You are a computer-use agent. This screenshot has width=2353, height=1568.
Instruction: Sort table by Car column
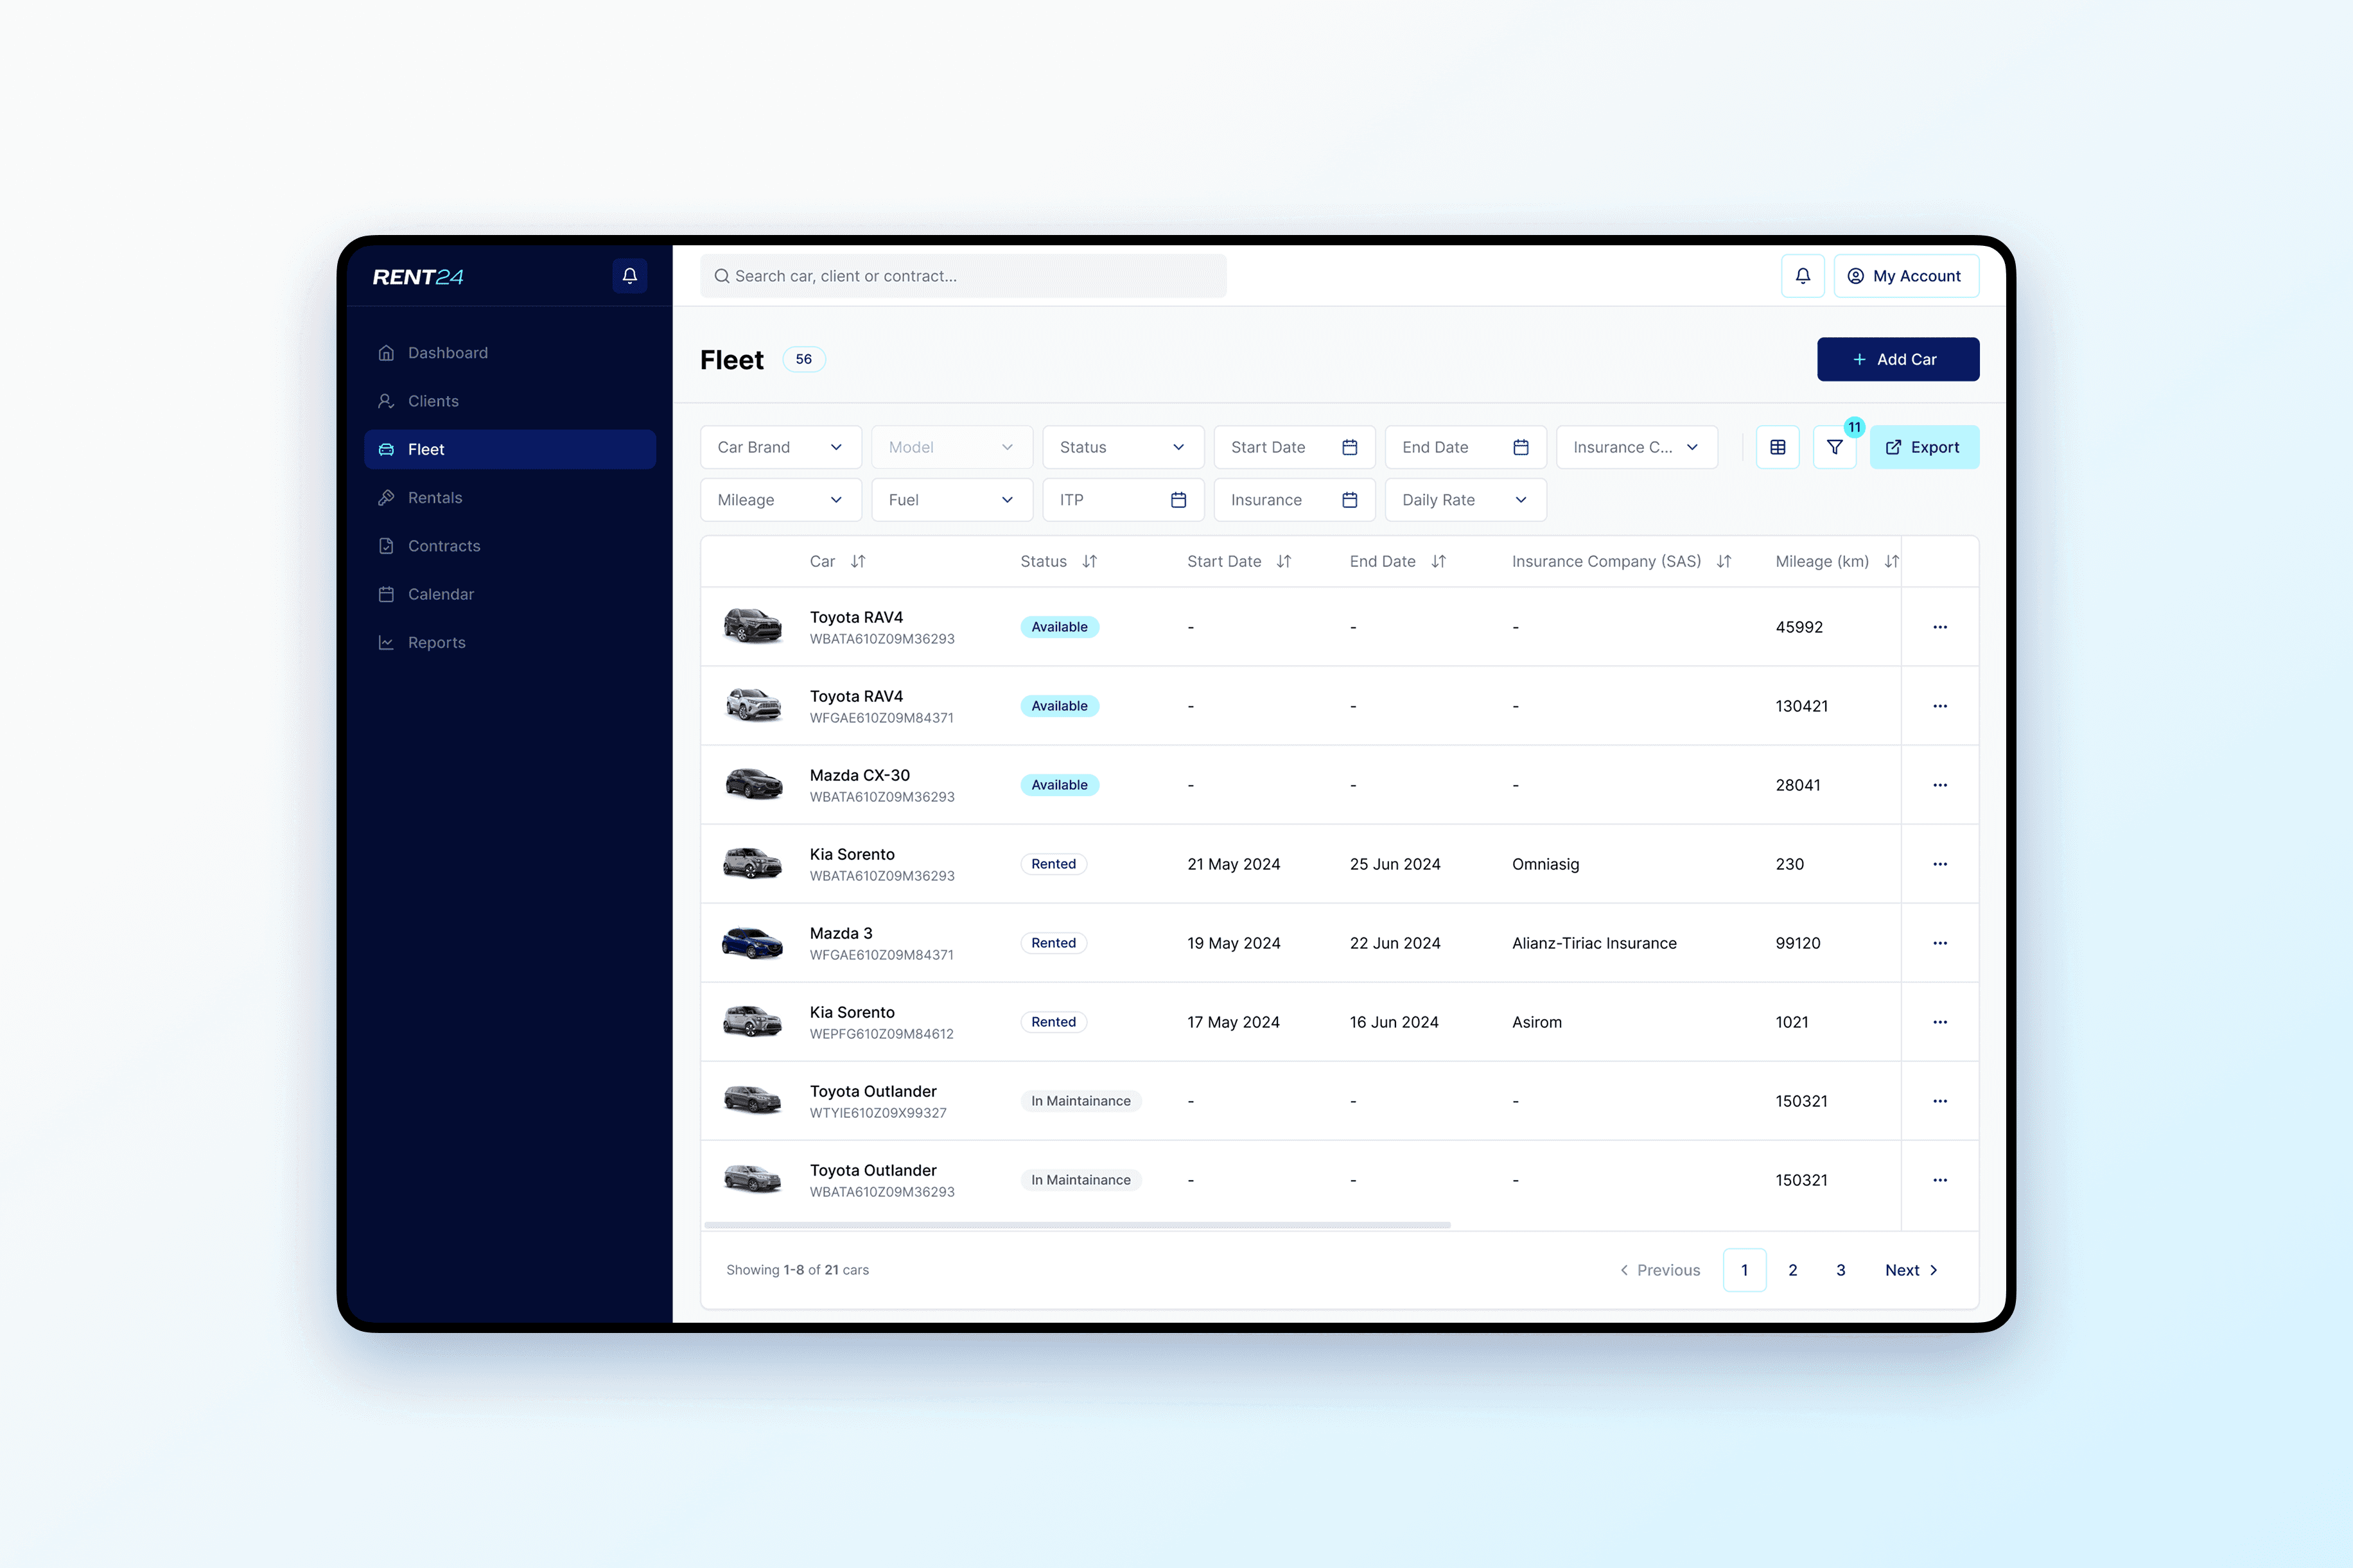[x=858, y=562]
